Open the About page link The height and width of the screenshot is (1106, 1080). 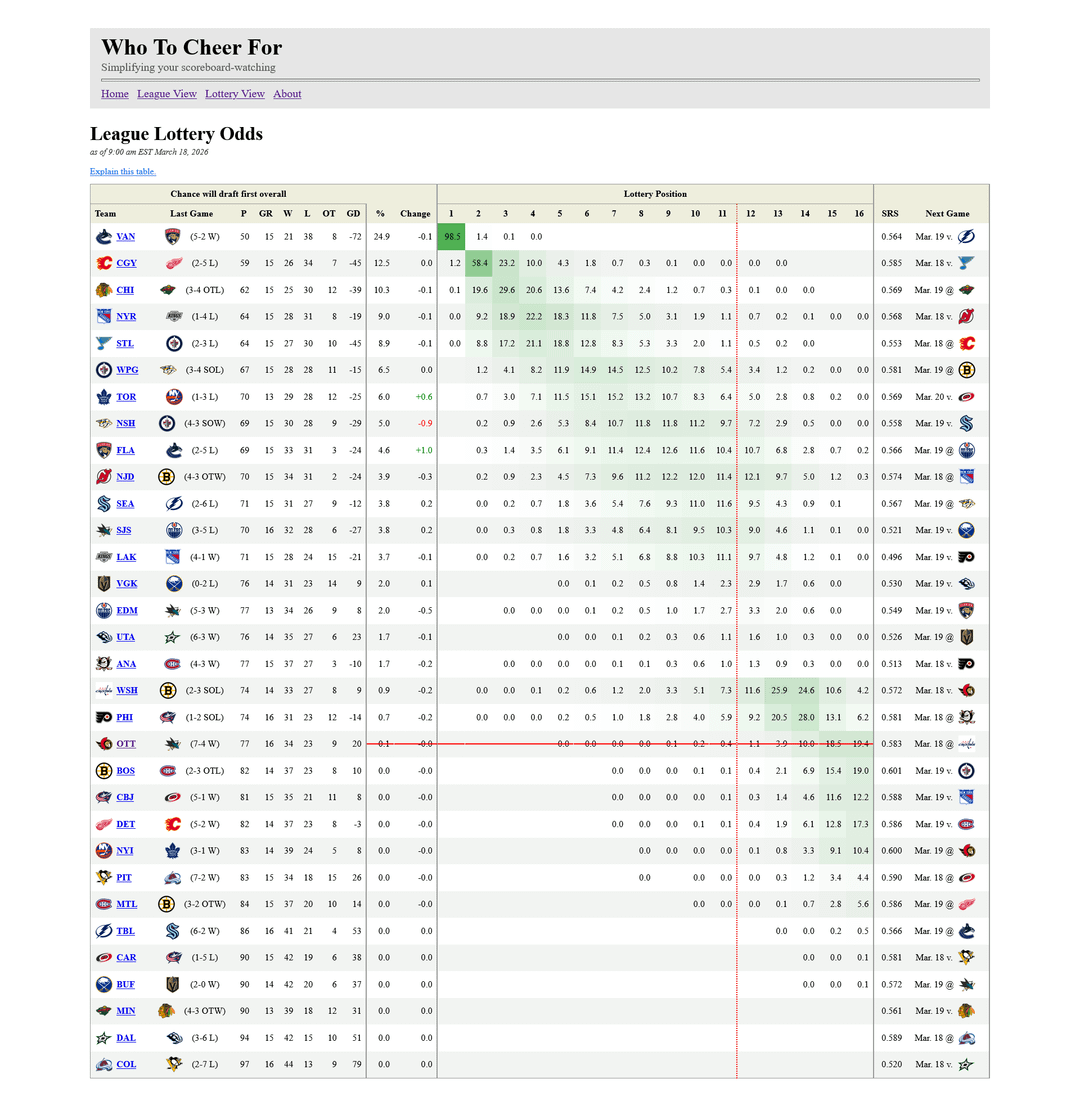(287, 94)
